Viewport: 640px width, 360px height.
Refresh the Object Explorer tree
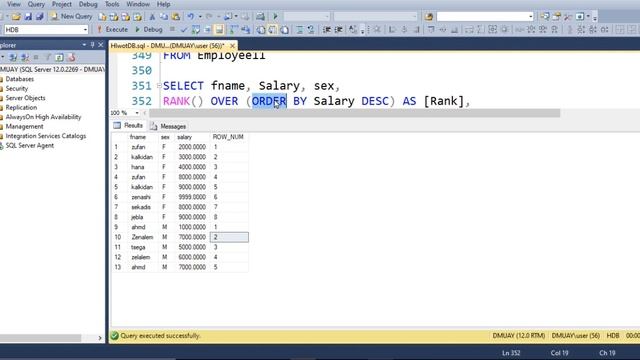click(x=59, y=58)
